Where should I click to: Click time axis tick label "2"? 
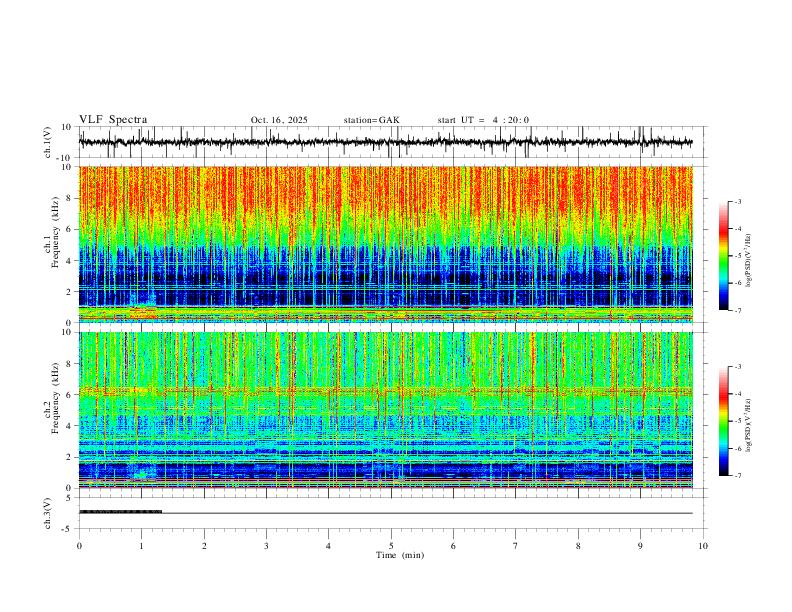204,546
